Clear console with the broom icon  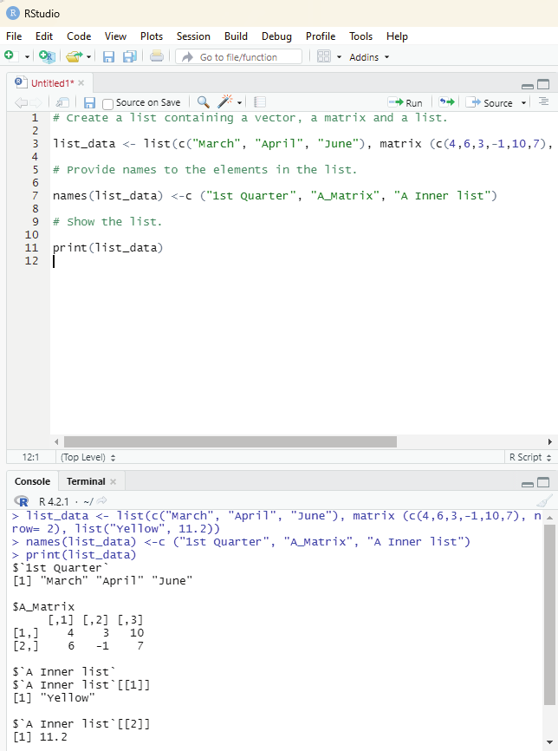tap(544, 501)
